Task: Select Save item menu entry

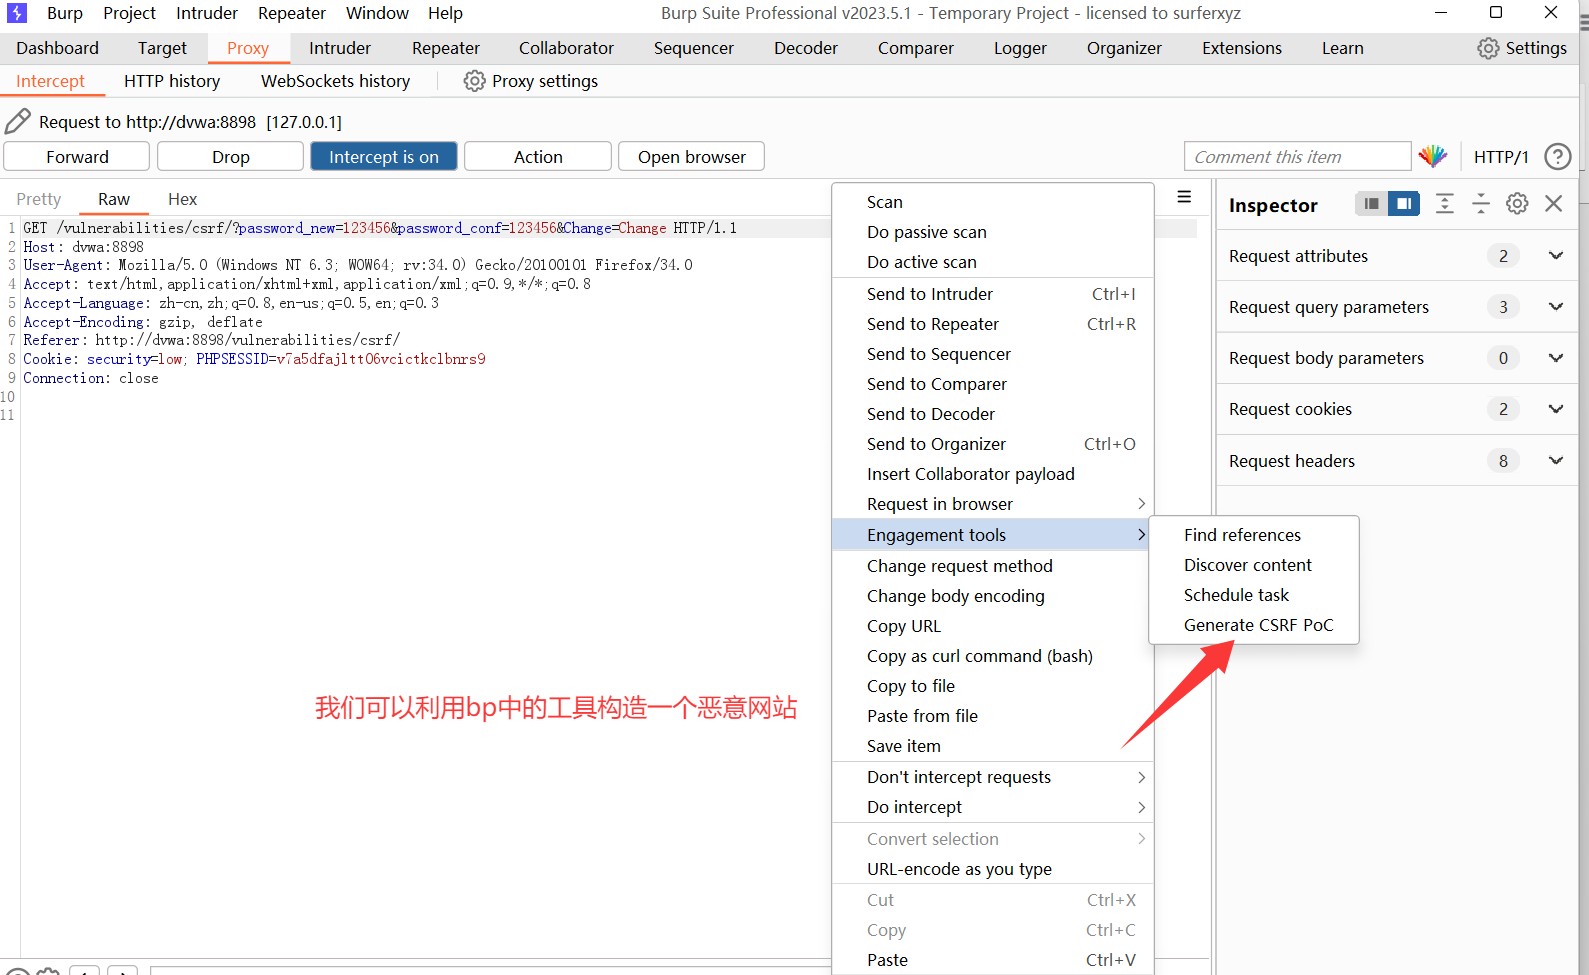Action: click(x=993, y=746)
